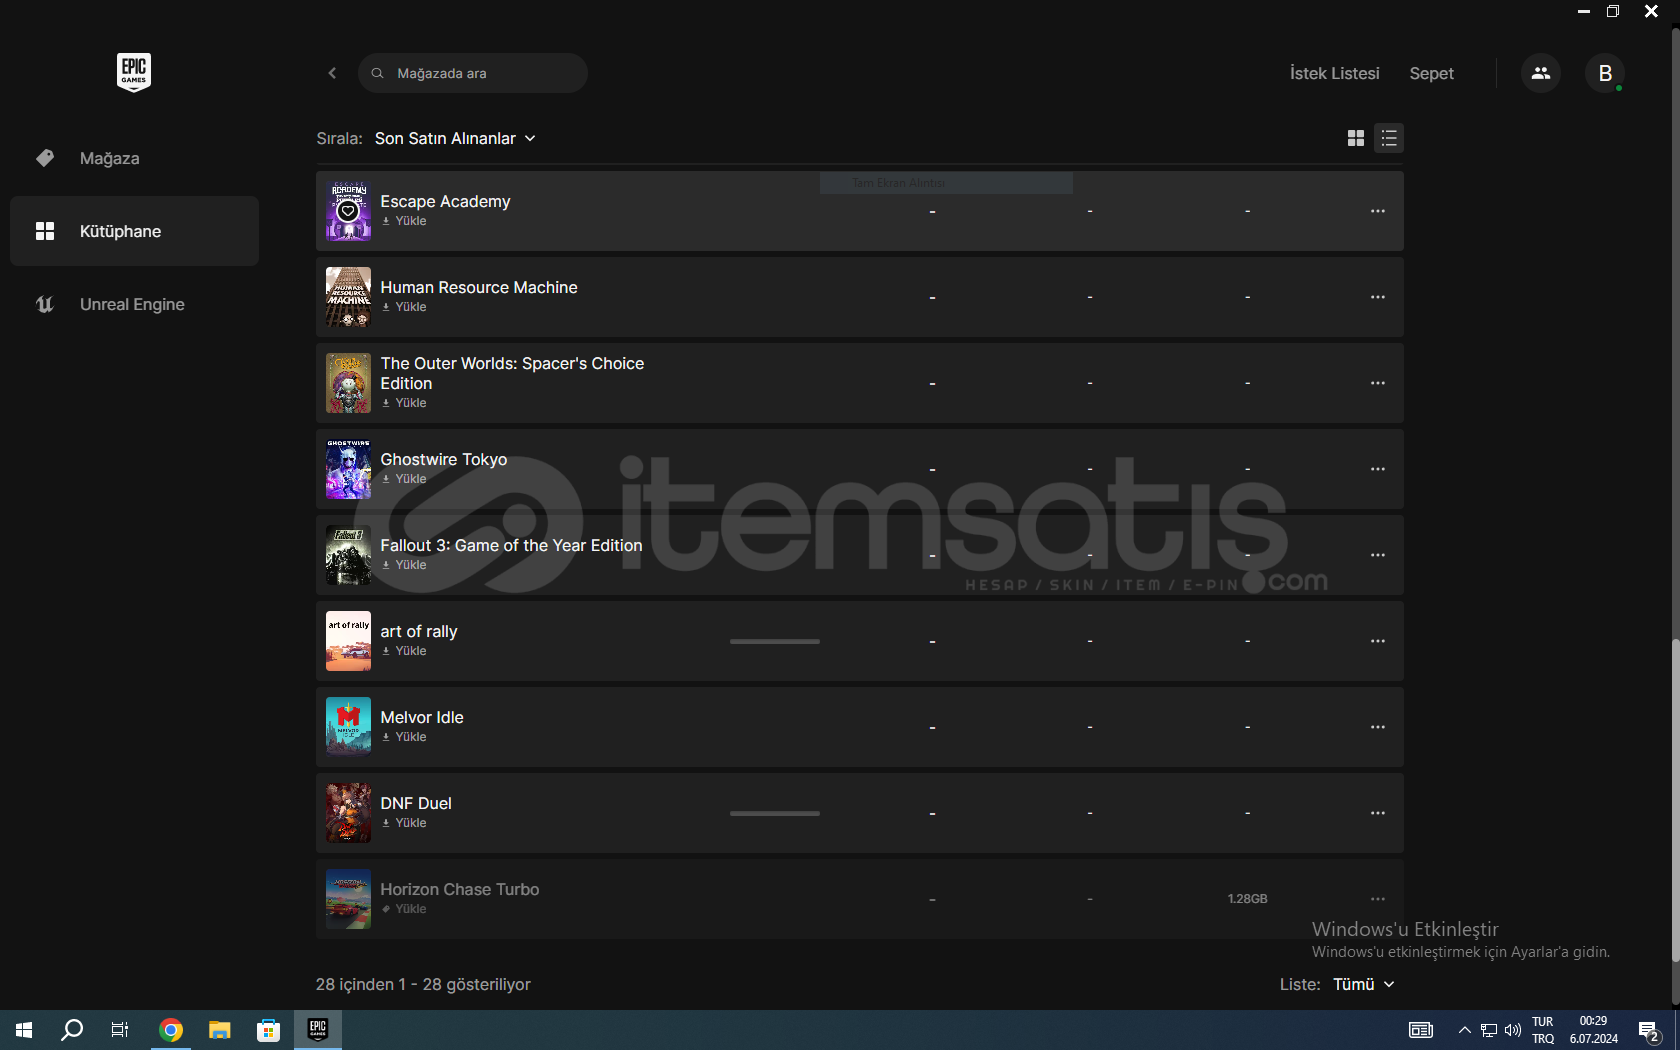1680x1050 pixels.
Task: Open taskbar search icon
Action: coord(72,1030)
